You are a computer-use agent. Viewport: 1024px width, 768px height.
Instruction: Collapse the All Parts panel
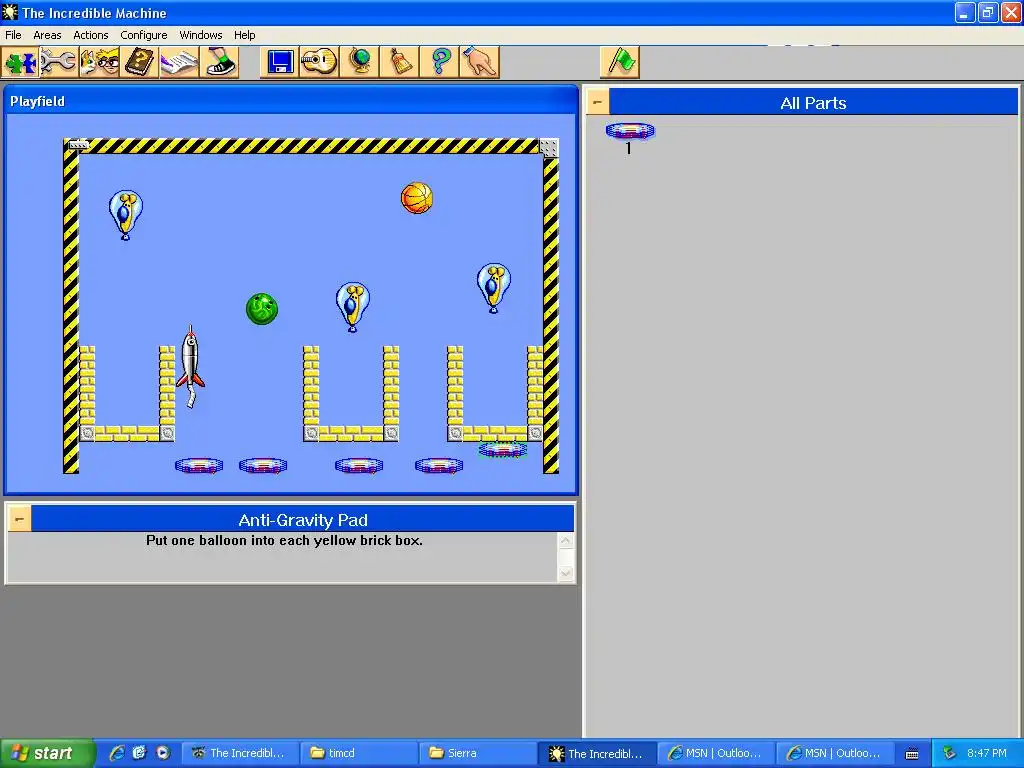pos(598,103)
